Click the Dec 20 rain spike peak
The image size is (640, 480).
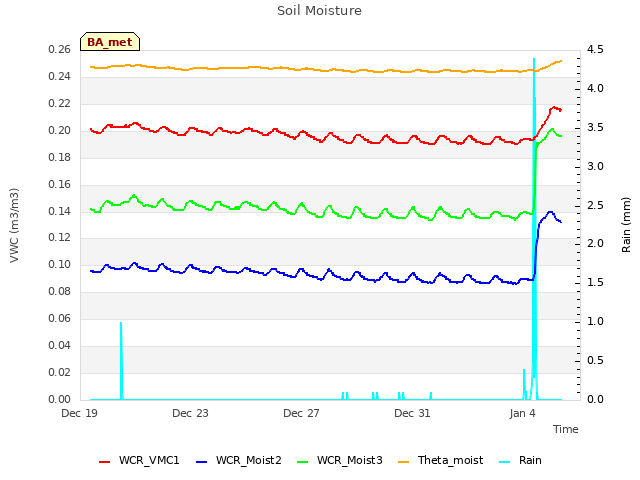121,323
